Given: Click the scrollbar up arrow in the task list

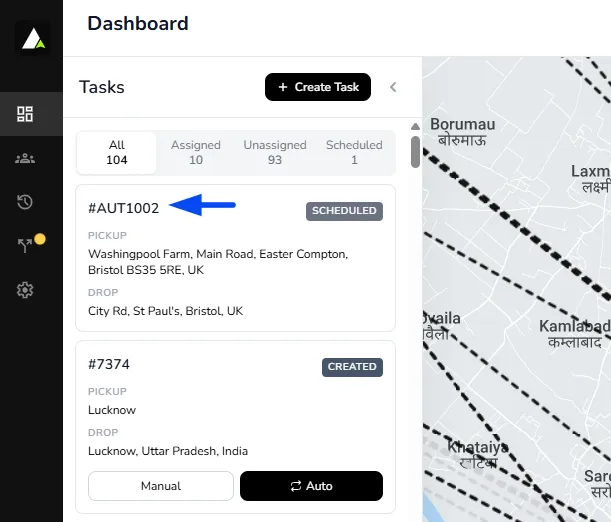Looking at the screenshot, I should coord(415,126).
